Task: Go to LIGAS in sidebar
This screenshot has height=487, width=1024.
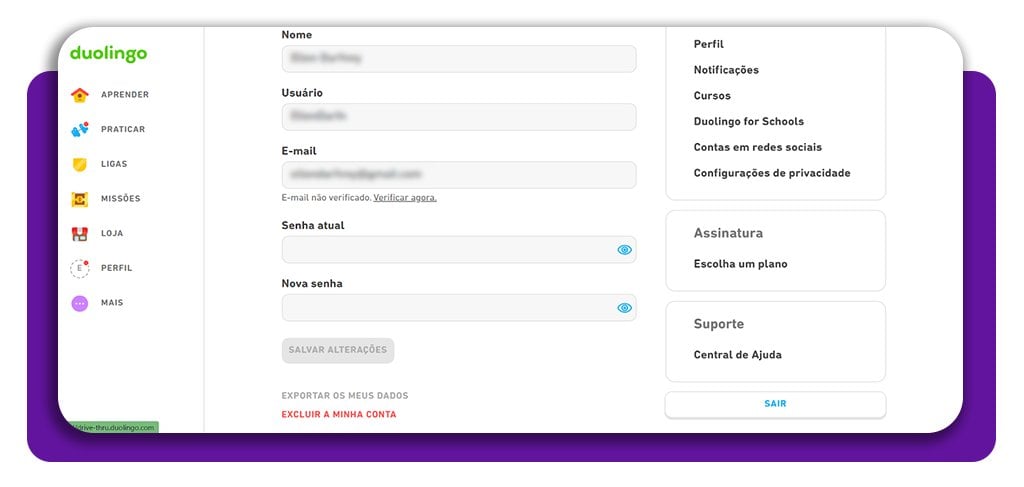Action: coord(114,164)
